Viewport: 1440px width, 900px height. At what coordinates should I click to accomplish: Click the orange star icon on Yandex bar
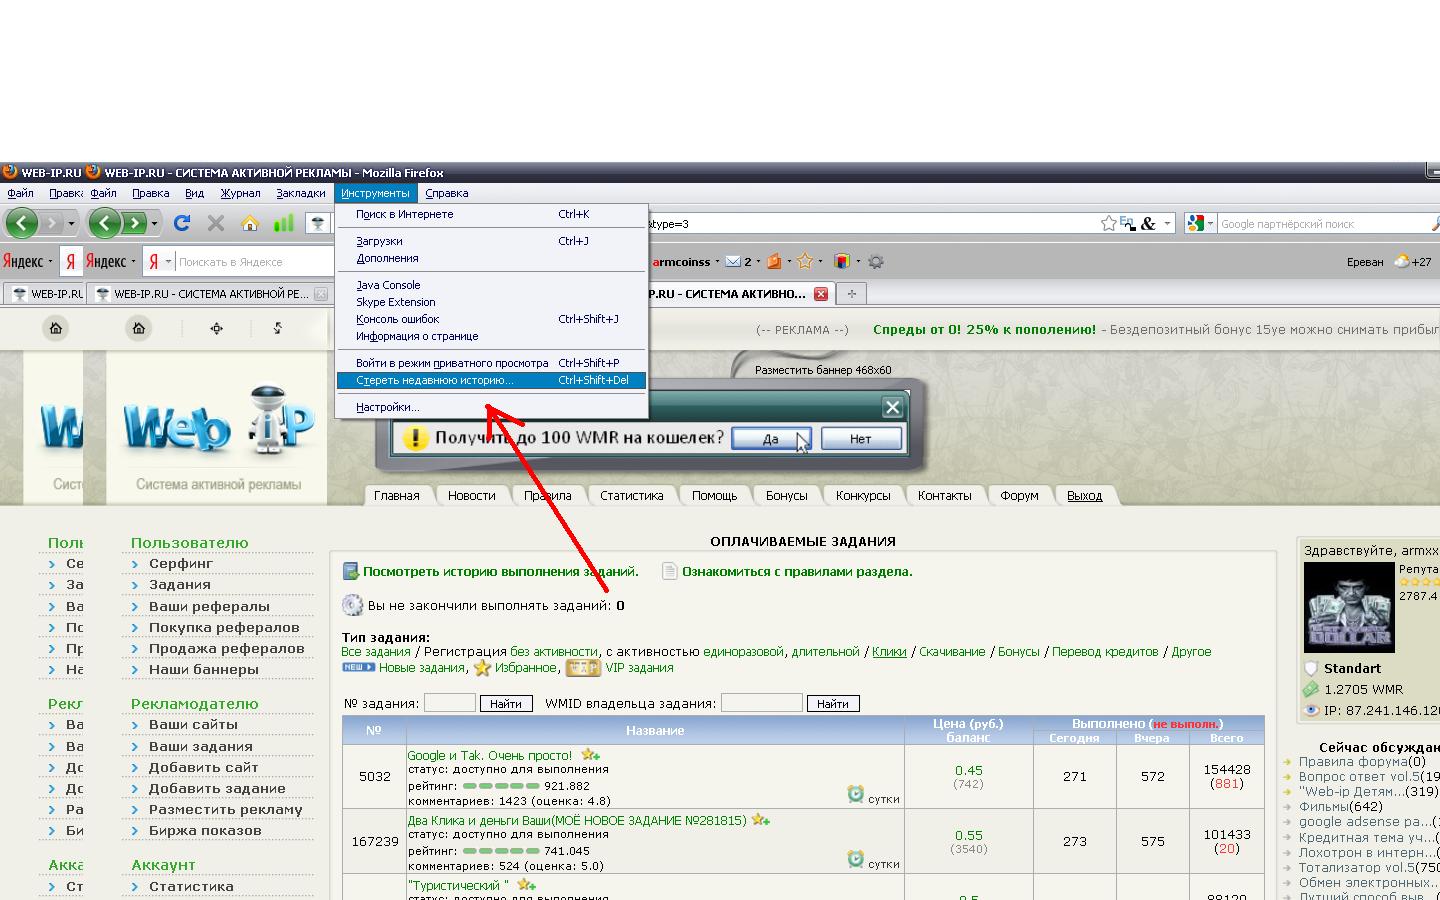click(x=805, y=262)
